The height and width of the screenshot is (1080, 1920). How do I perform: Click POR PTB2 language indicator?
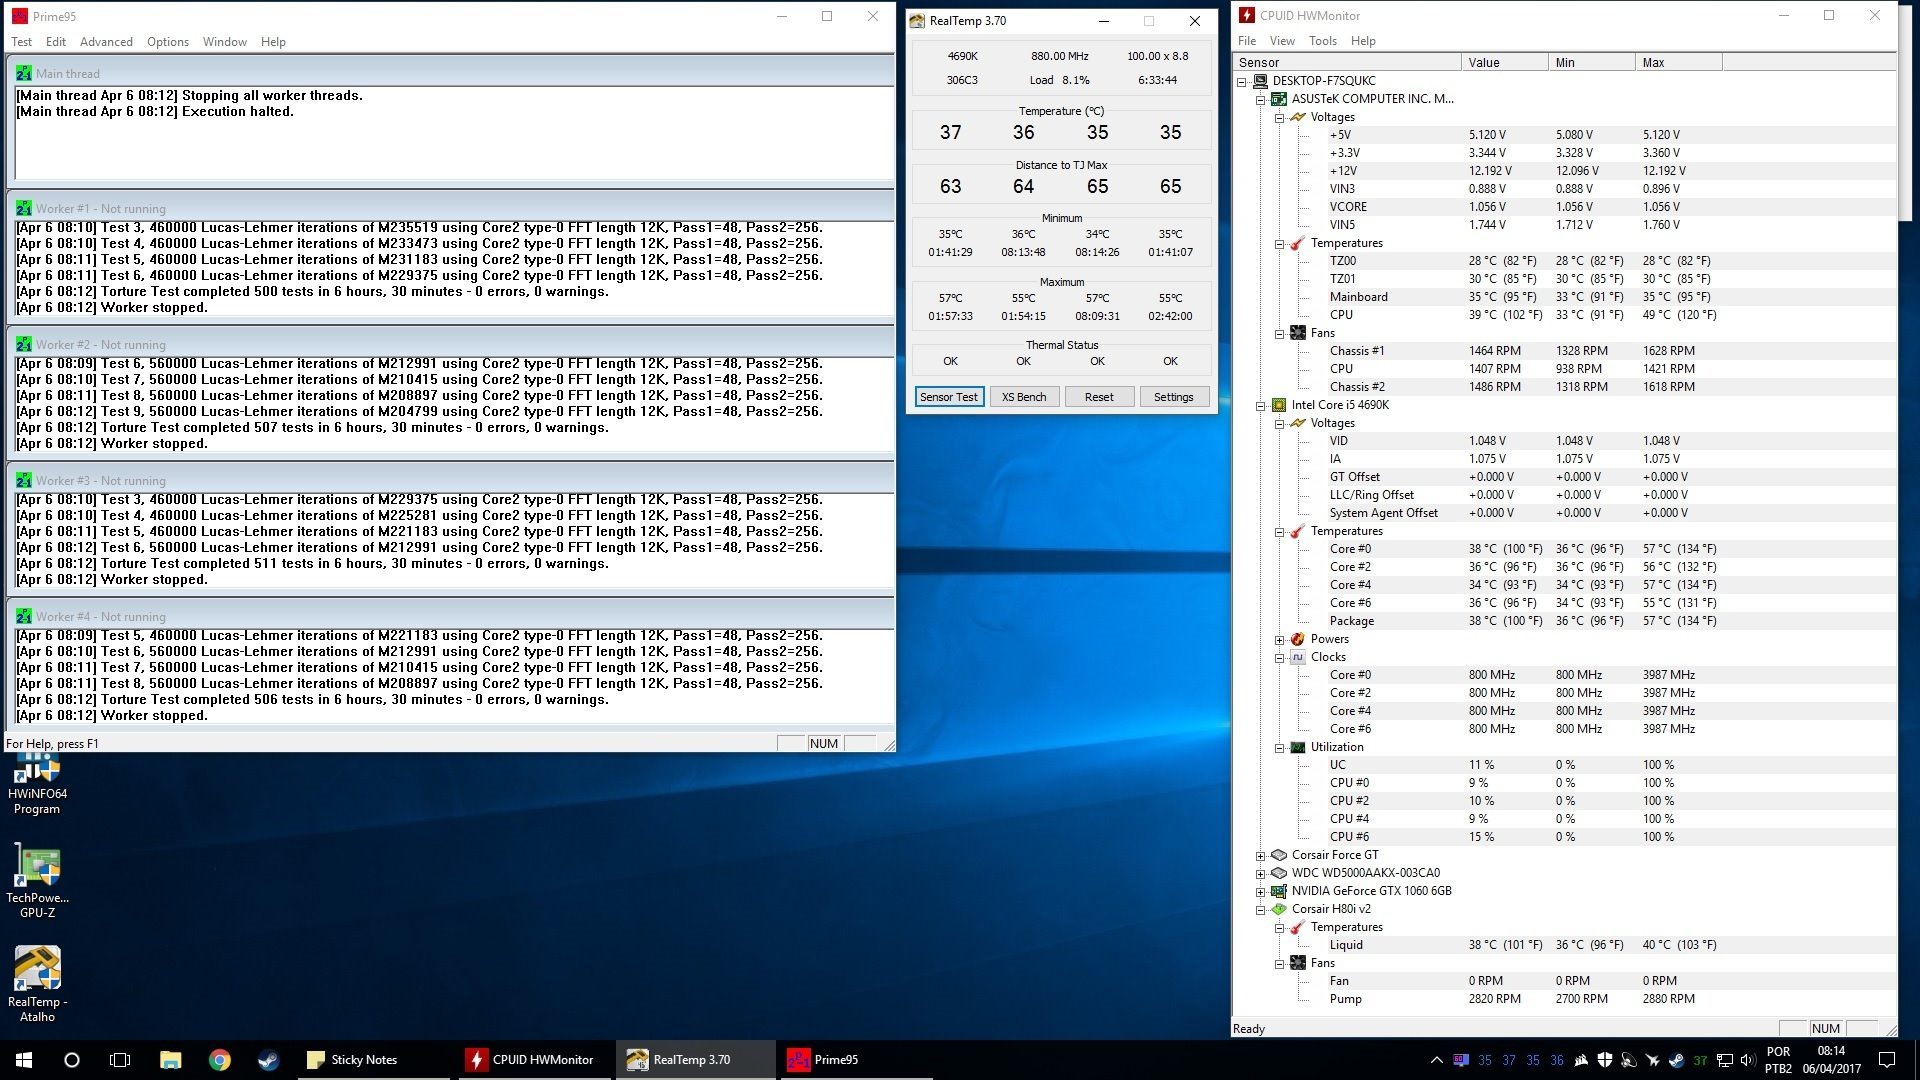click(x=1779, y=1060)
